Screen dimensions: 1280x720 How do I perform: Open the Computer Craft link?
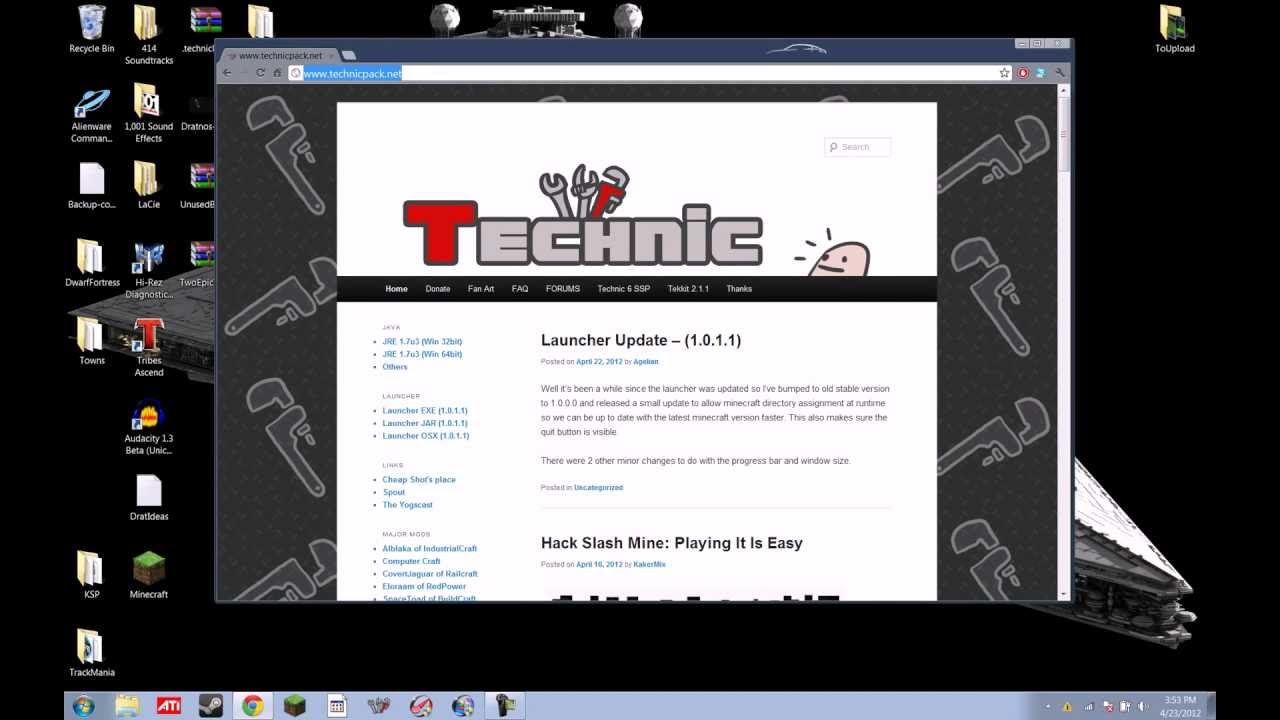(411, 561)
